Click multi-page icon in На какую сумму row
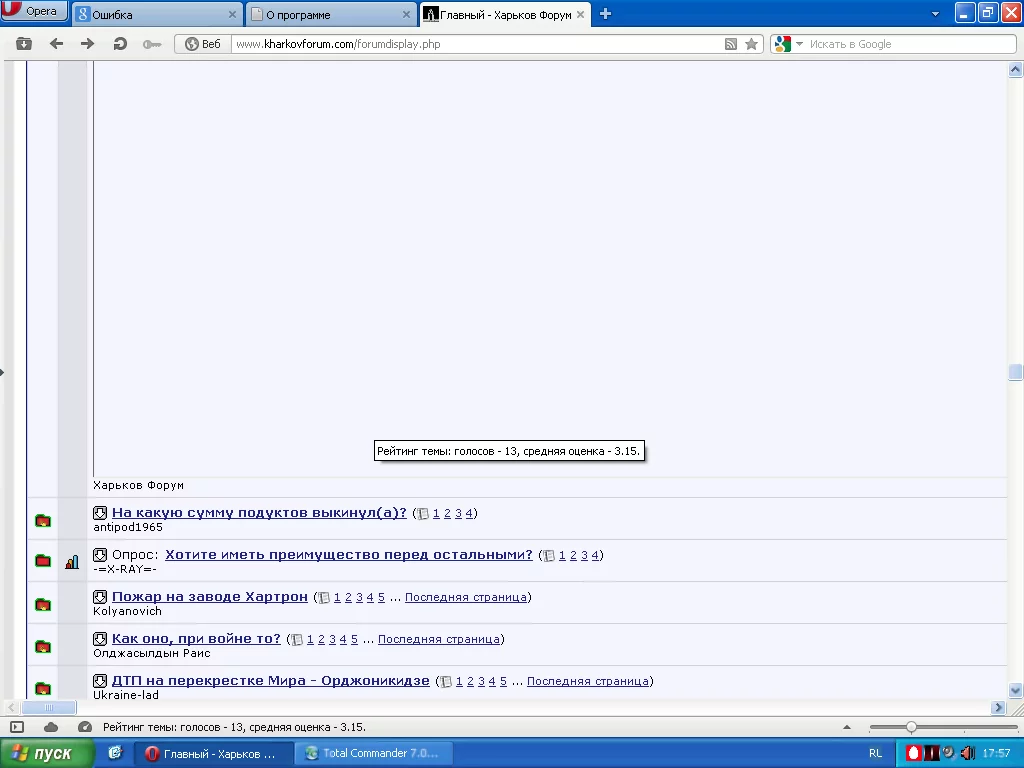 [423, 514]
